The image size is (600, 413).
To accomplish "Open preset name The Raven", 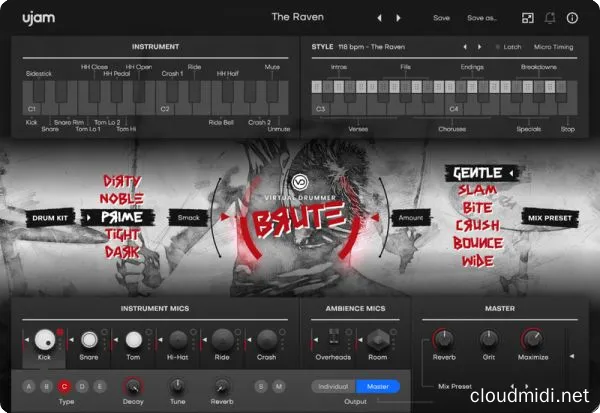I will tap(298, 17).
